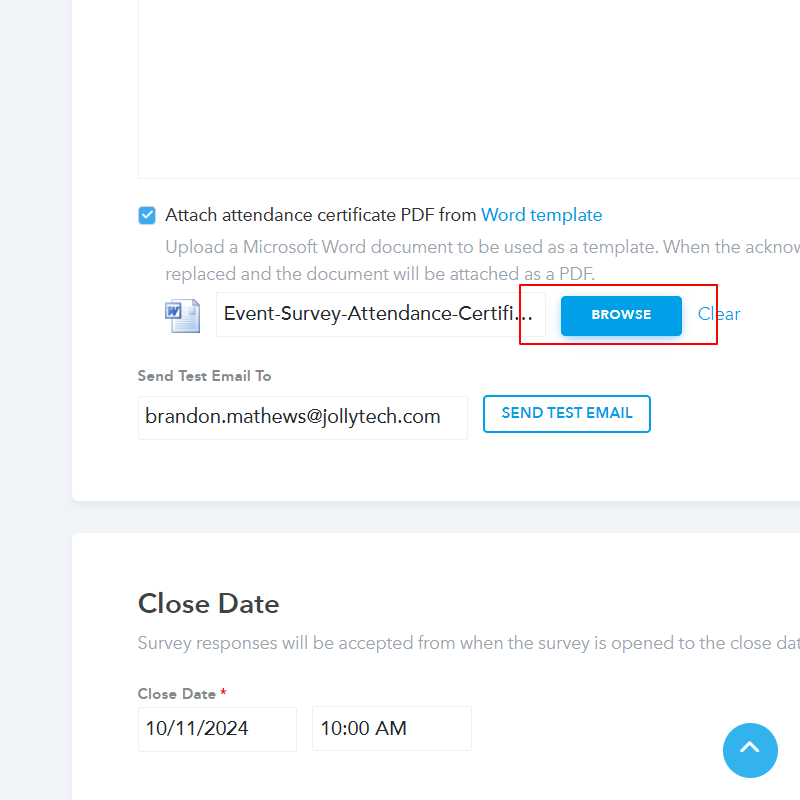
Task: Click the small Close Date field label
Action: [177, 694]
